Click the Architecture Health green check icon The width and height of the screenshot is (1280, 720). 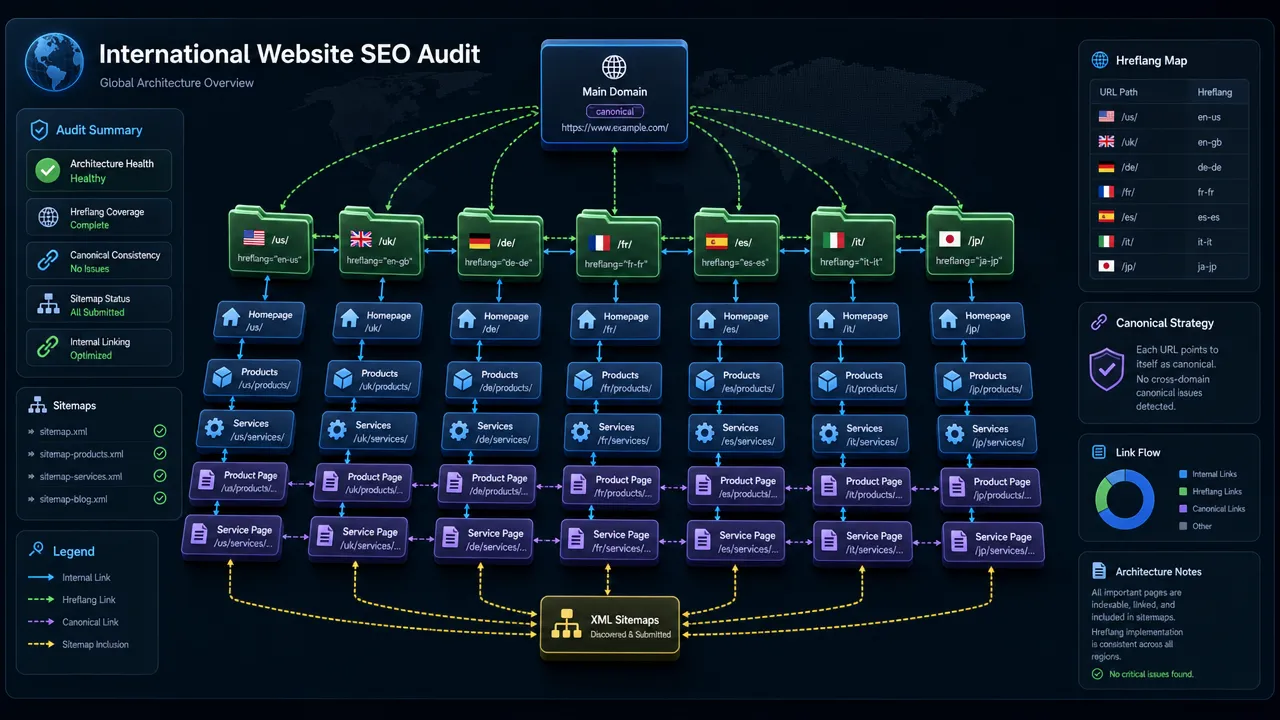[x=47, y=171]
